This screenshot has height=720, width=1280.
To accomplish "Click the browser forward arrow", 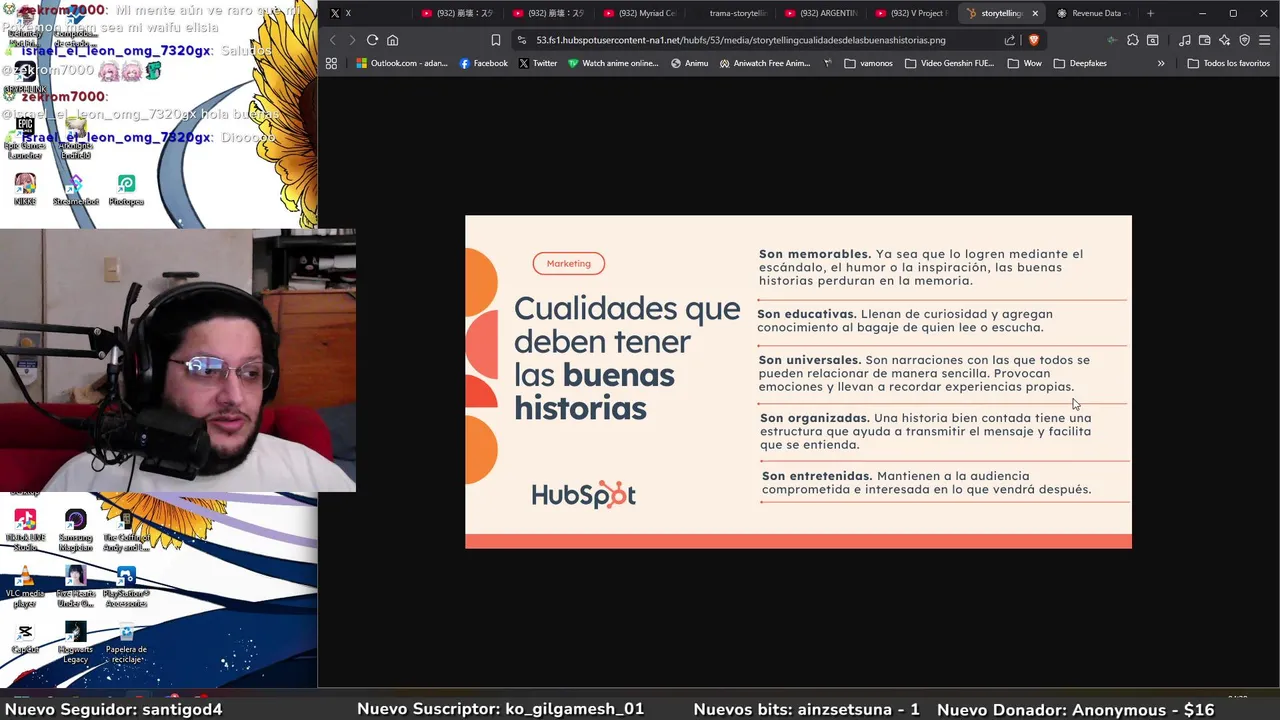I will point(352,40).
